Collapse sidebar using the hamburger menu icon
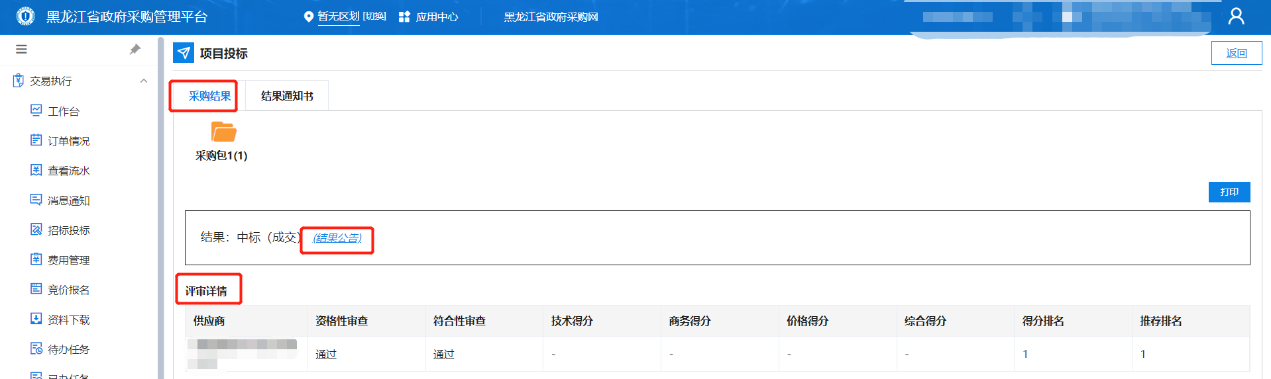The width and height of the screenshot is (1271, 379). click(21, 49)
